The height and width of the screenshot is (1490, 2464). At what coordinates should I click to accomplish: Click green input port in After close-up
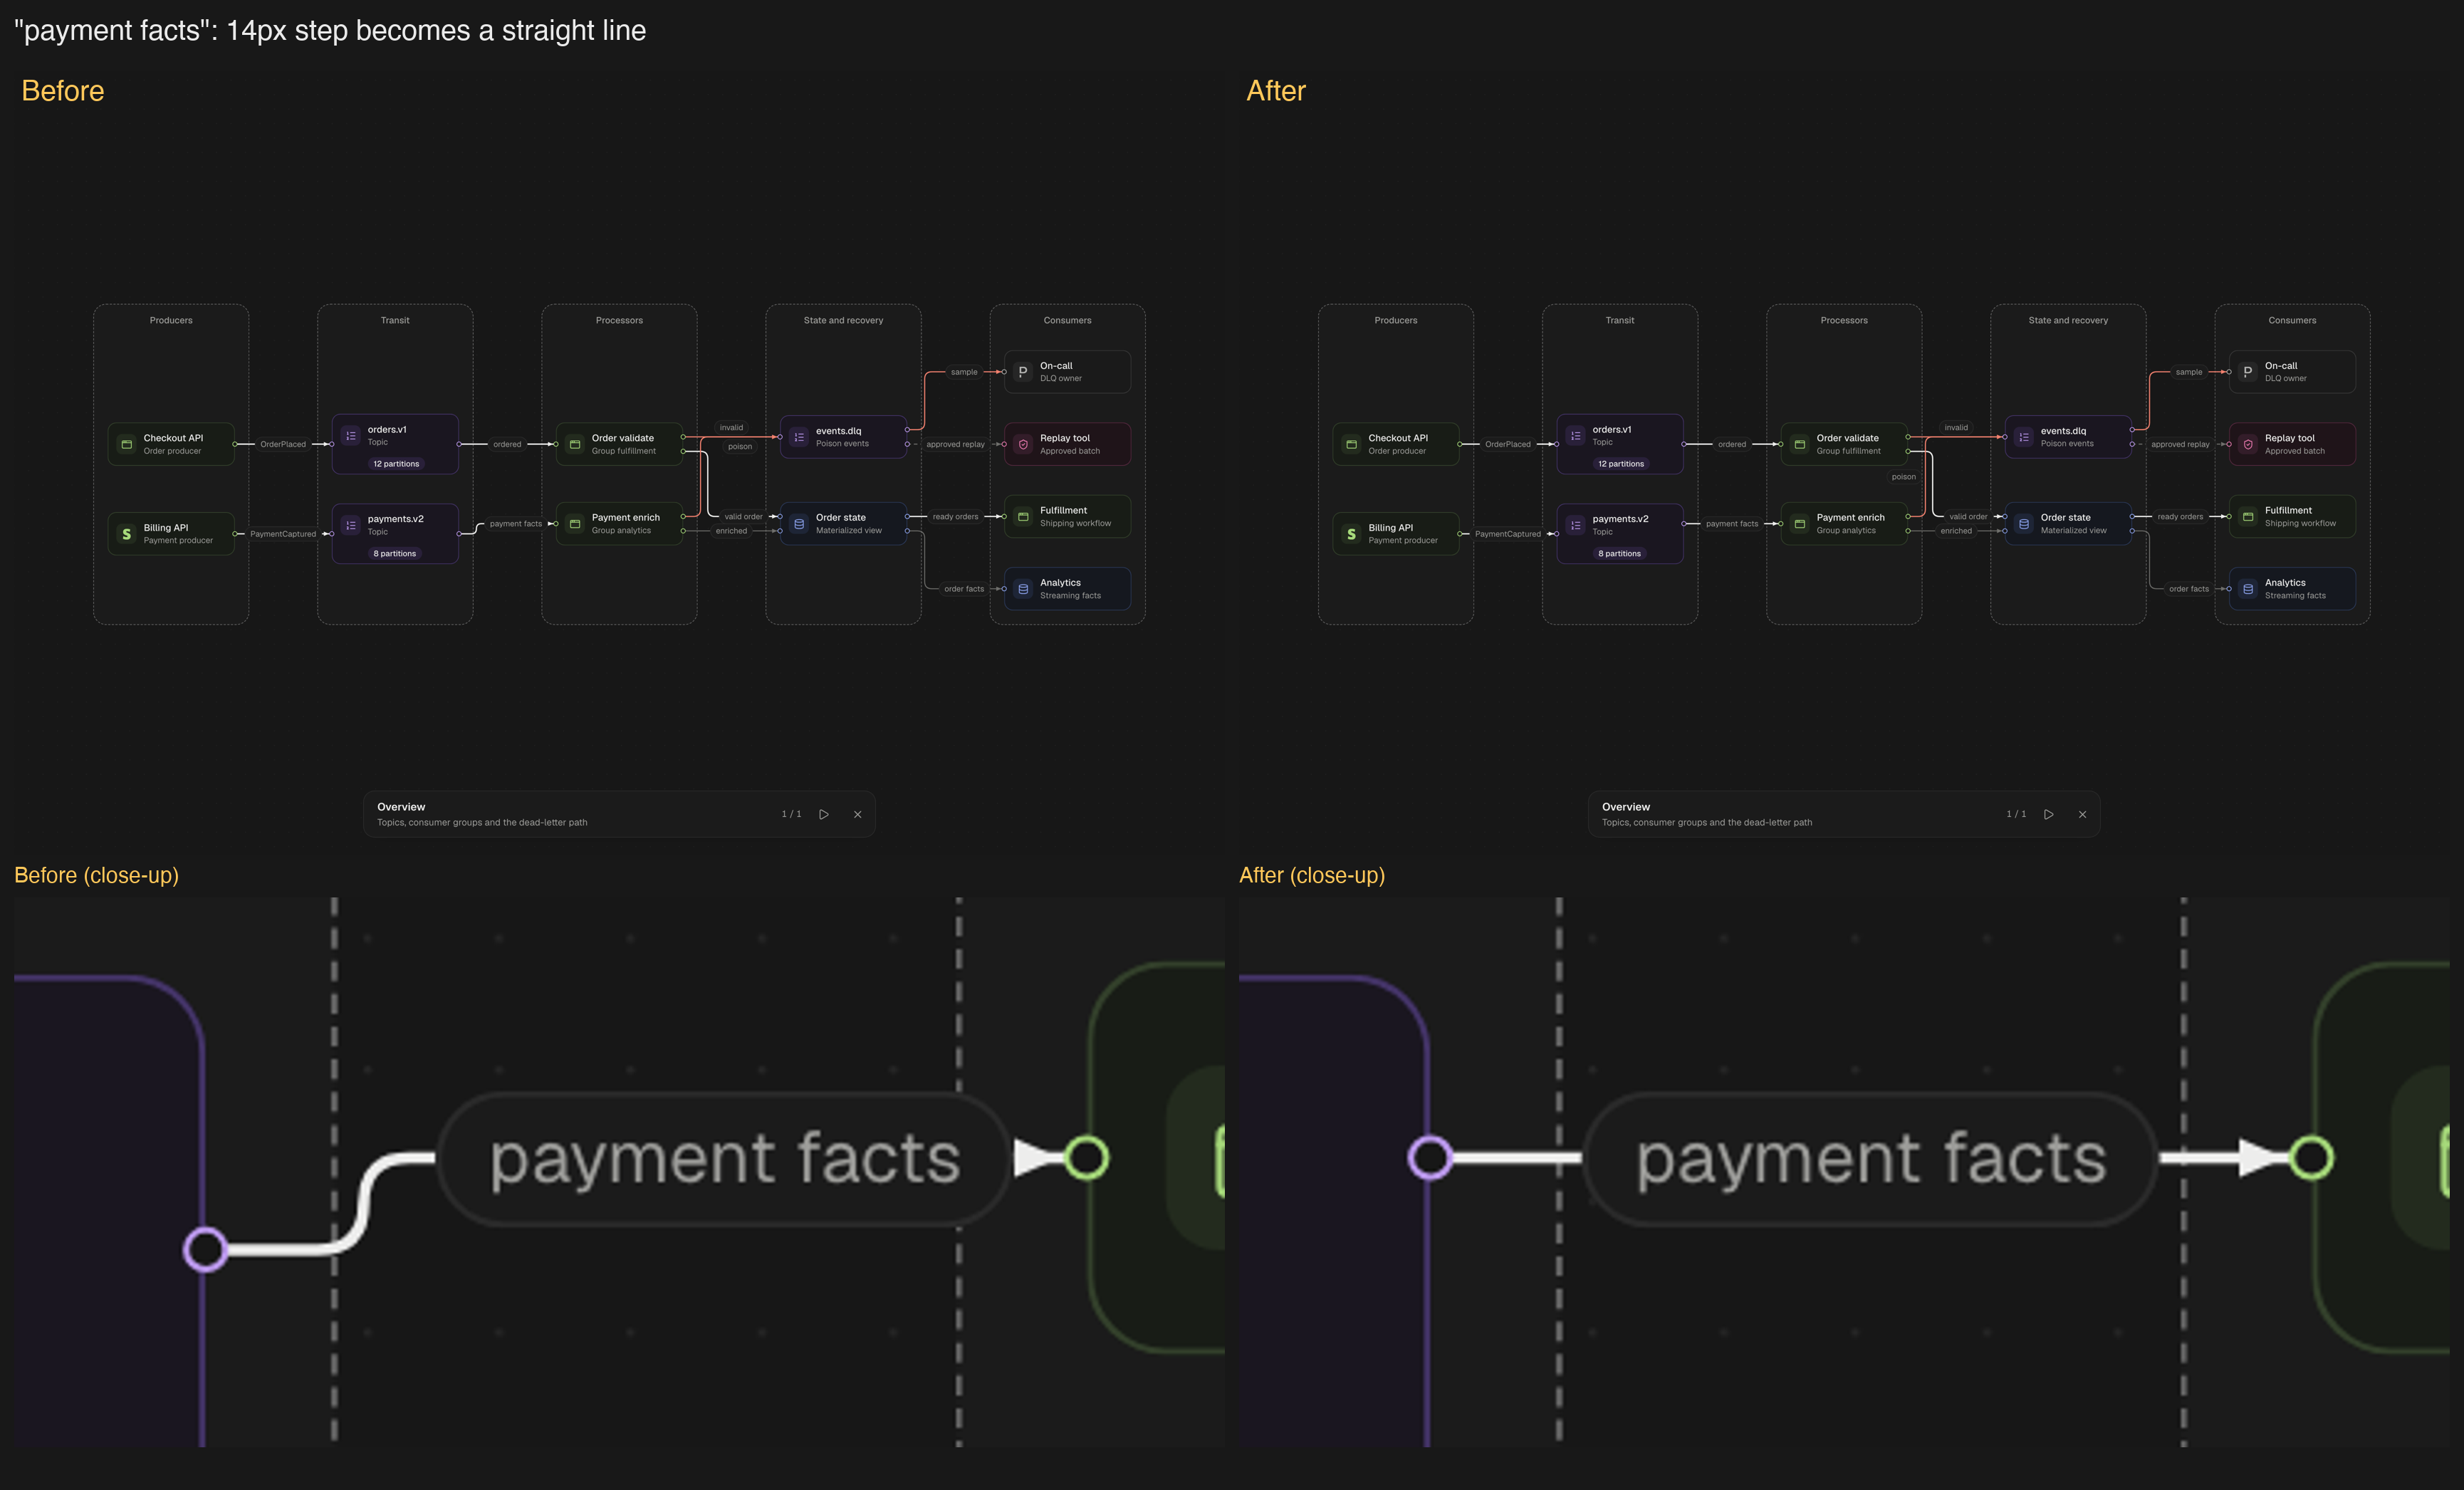2311,1158
